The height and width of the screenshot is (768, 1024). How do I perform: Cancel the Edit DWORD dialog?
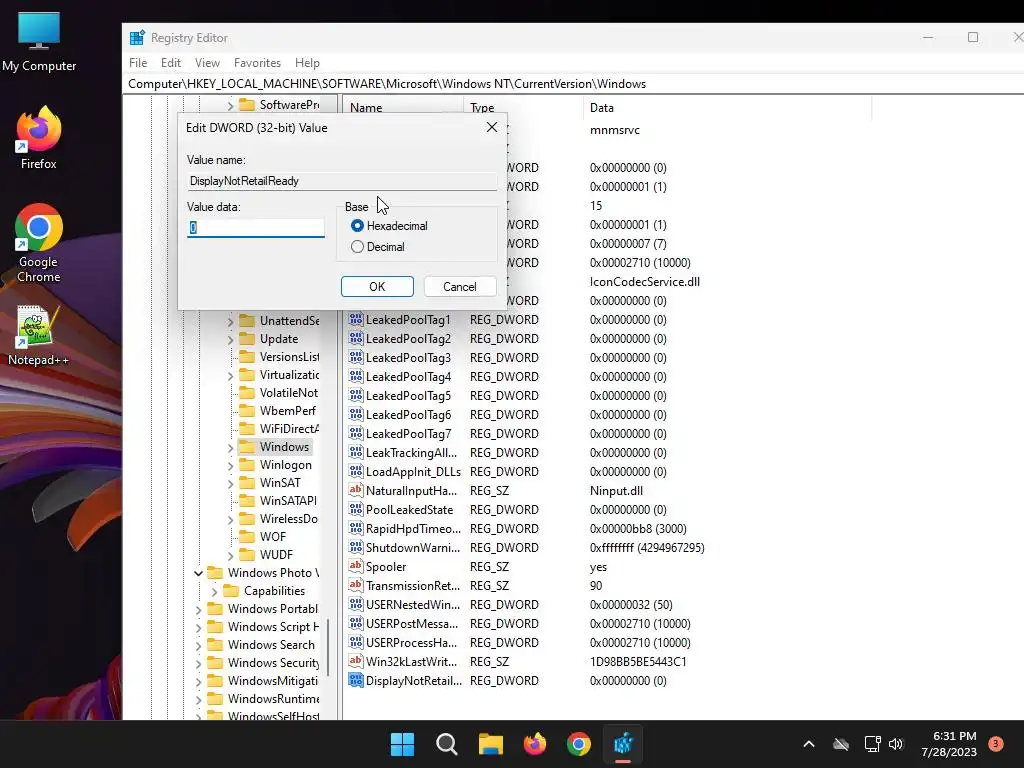(460, 287)
